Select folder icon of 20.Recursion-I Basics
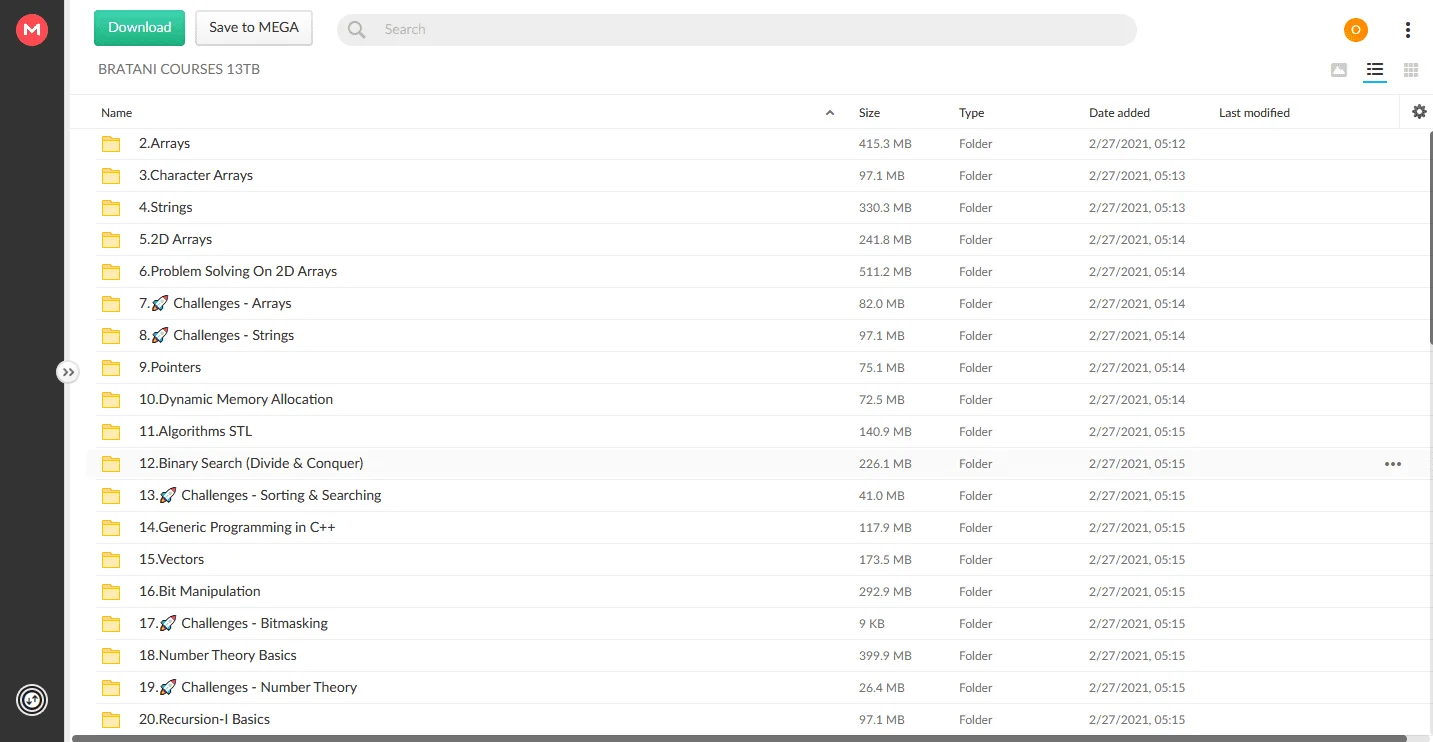 click(x=111, y=720)
